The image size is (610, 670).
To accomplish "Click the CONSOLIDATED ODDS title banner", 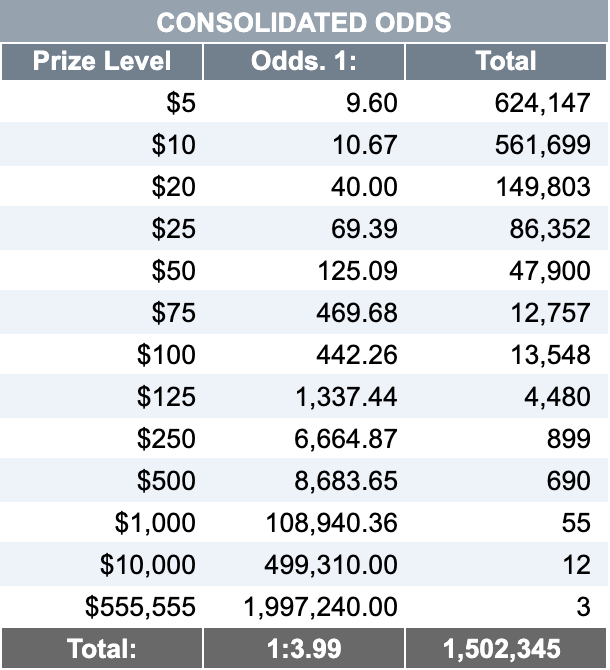I will (x=304, y=21).
